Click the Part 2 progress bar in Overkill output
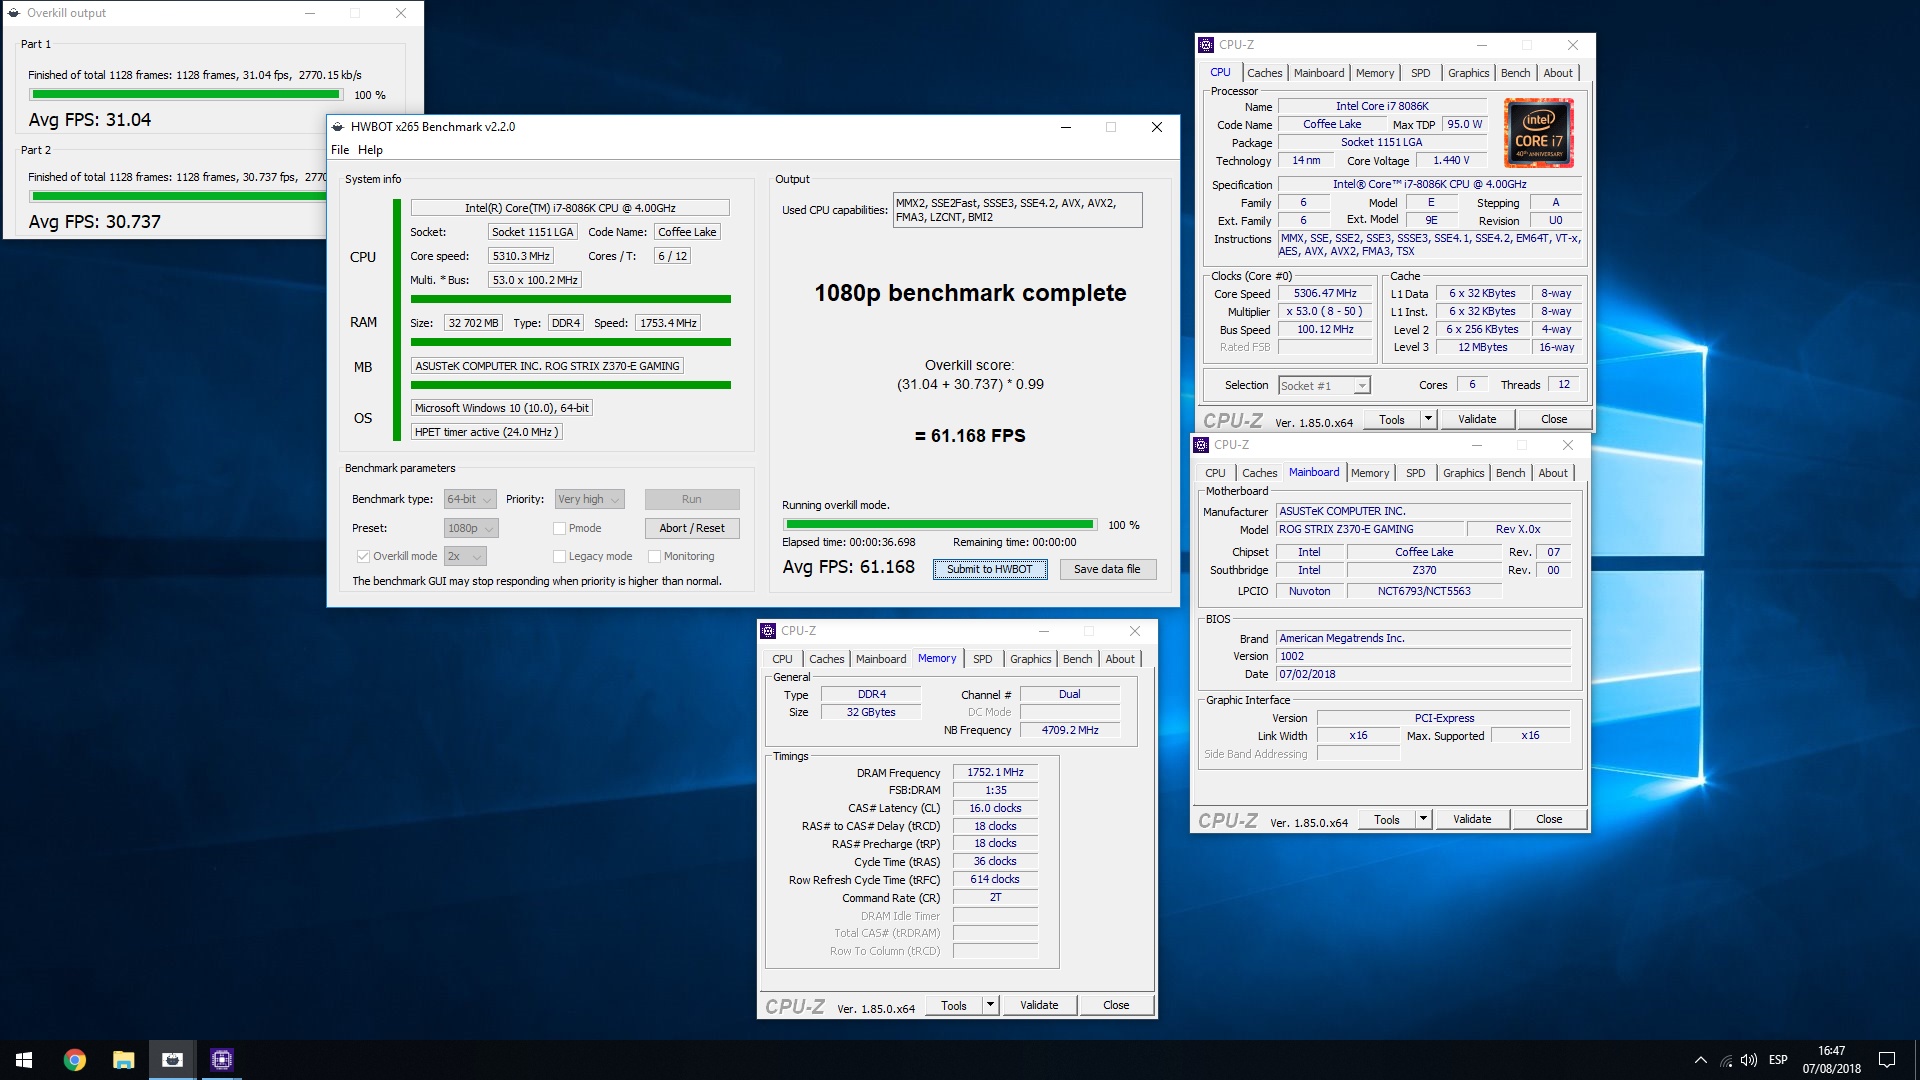This screenshot has height=1080, width=1920. pyautogui.click(x=178, y=197)
